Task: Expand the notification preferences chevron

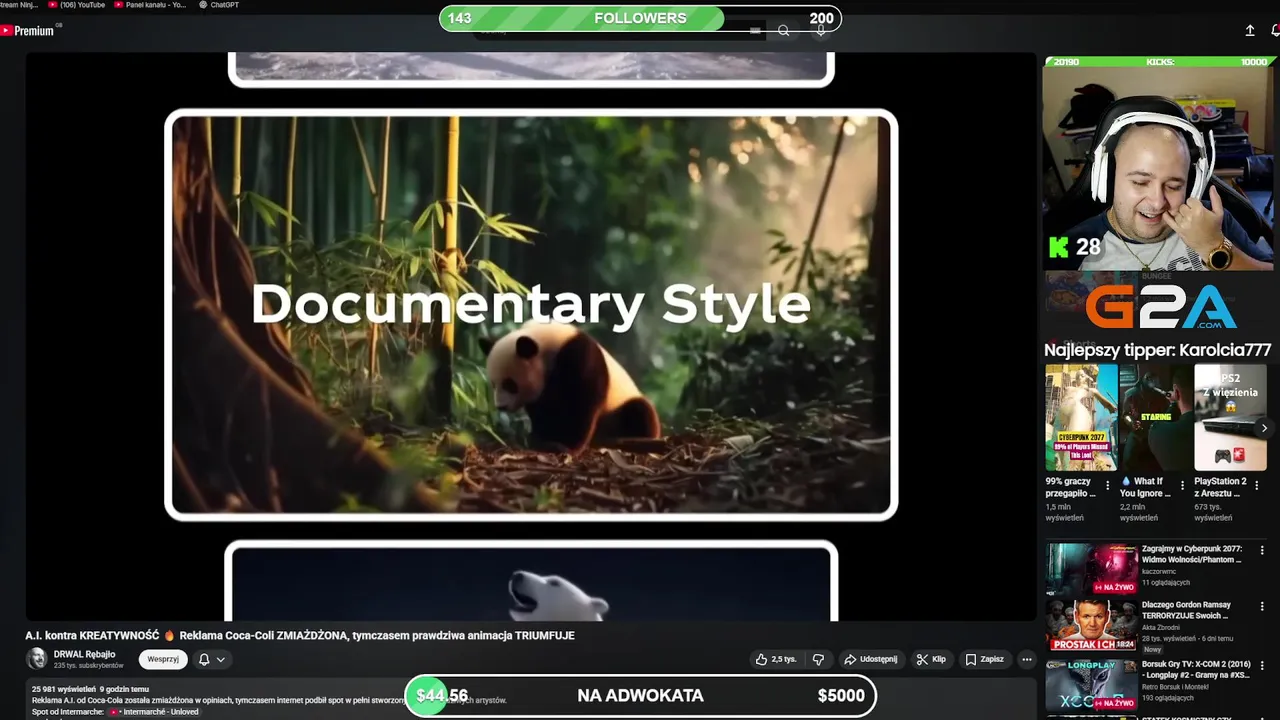Action: 221,660
